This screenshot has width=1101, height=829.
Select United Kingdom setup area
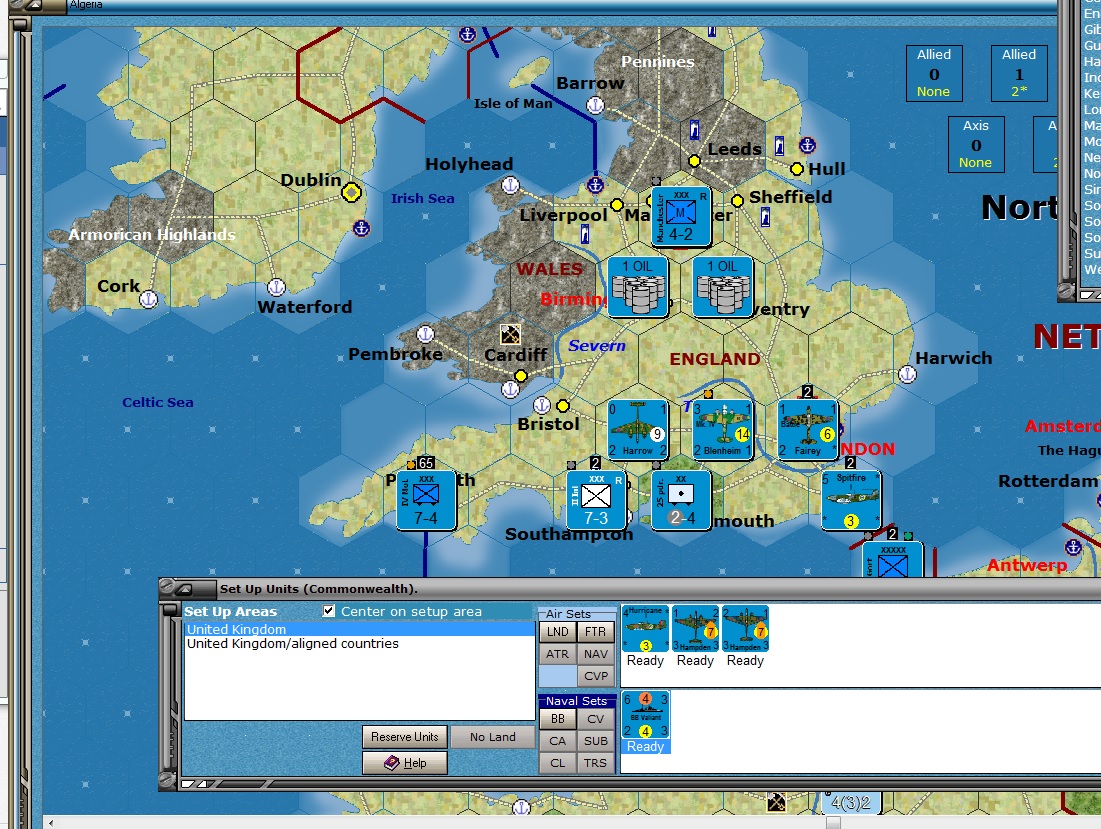coord(360,630)
